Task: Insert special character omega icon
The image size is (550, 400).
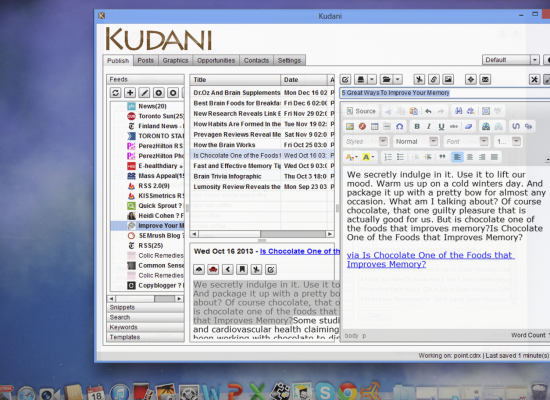Action: click(400, 126)
